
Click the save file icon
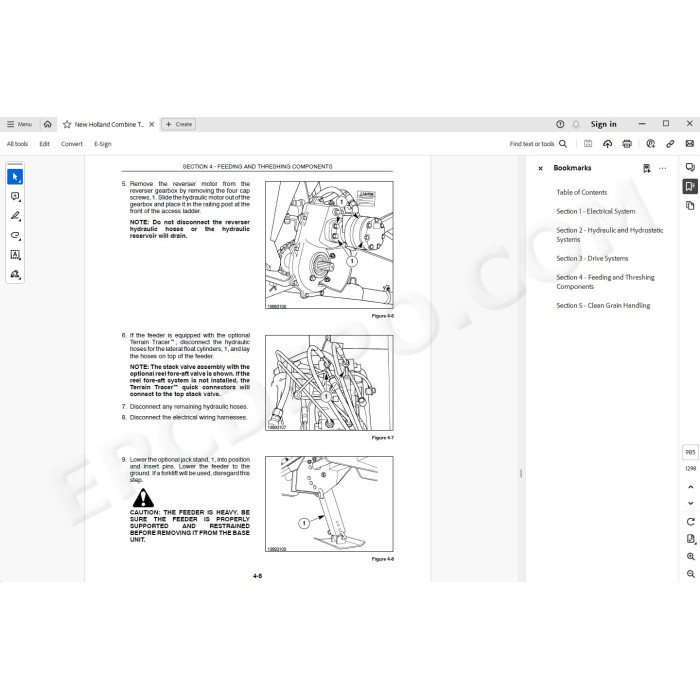pyautogui.click(x=588, y=144)
